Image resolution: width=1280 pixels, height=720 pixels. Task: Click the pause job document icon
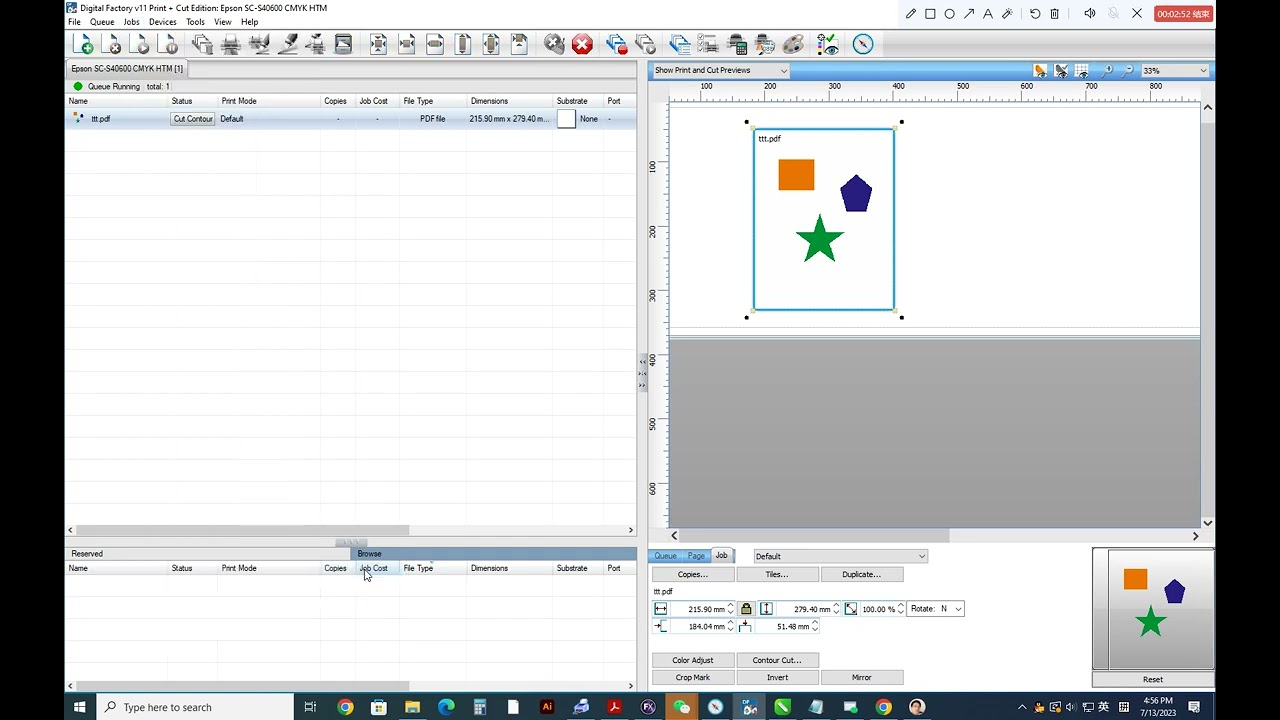pos(168,44)
